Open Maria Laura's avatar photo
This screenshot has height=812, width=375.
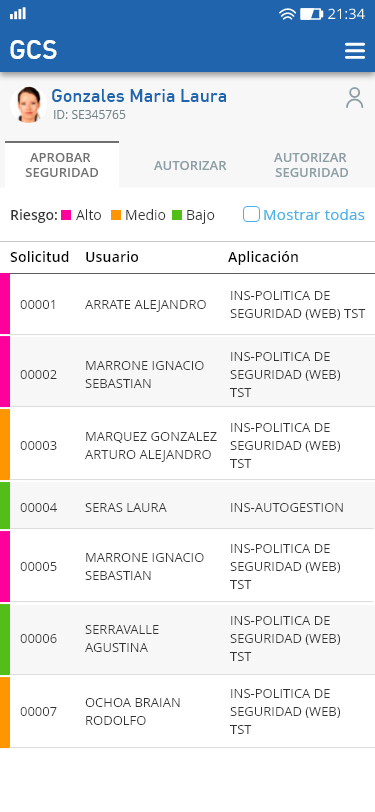pyautogui.click(x=28, y=104)
